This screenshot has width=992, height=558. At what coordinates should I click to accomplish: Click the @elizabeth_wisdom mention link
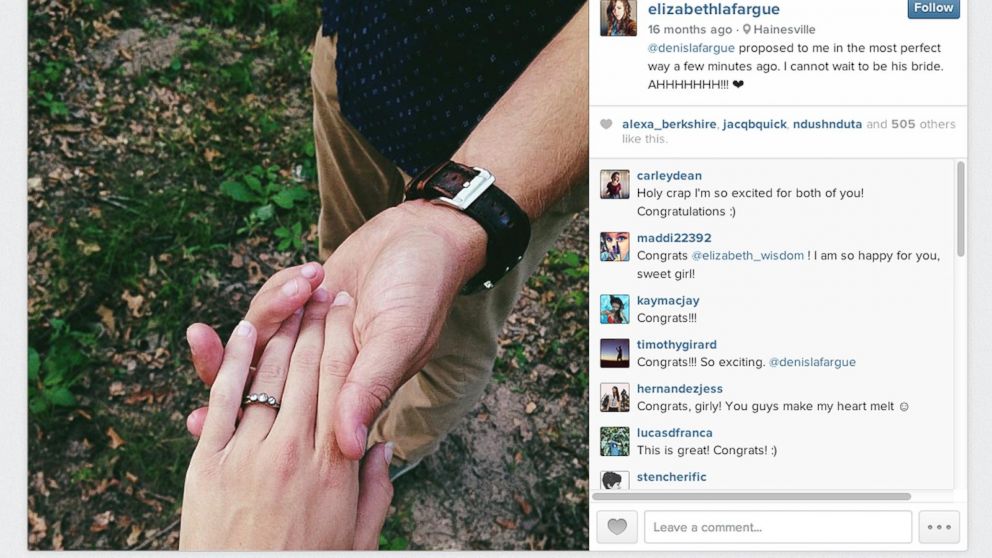coord(747,256)
